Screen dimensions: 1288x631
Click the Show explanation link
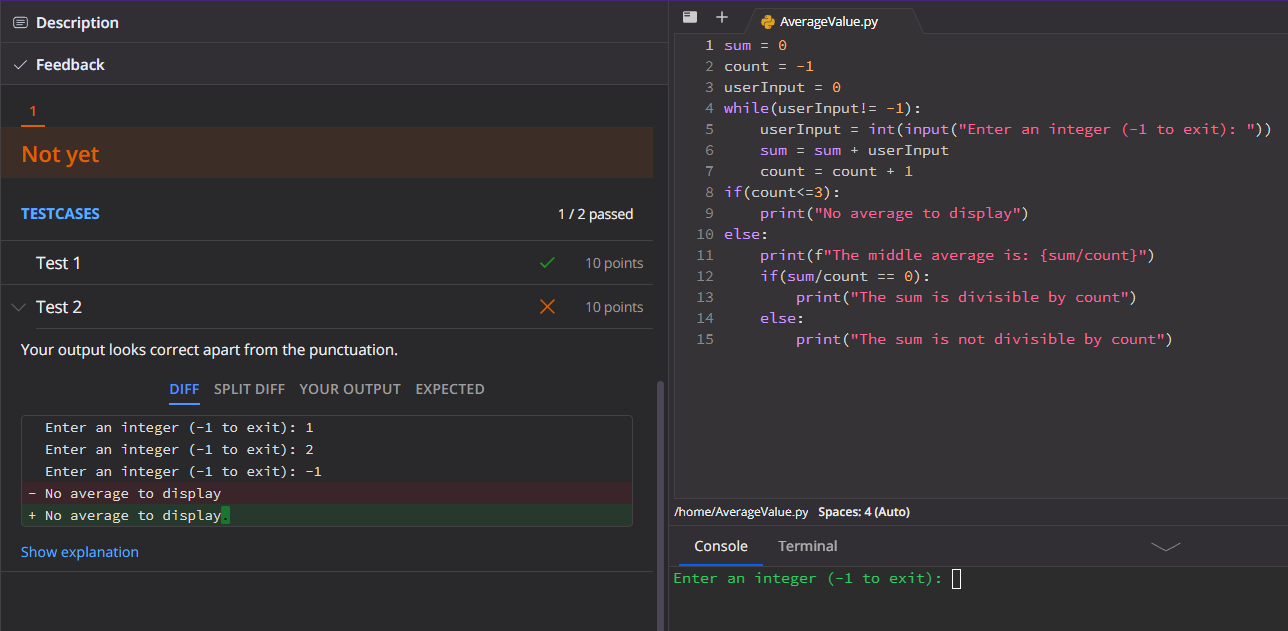click(80, 552)
